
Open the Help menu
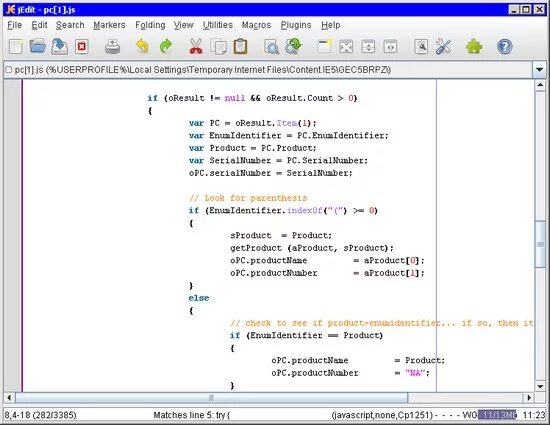point(330,25)
